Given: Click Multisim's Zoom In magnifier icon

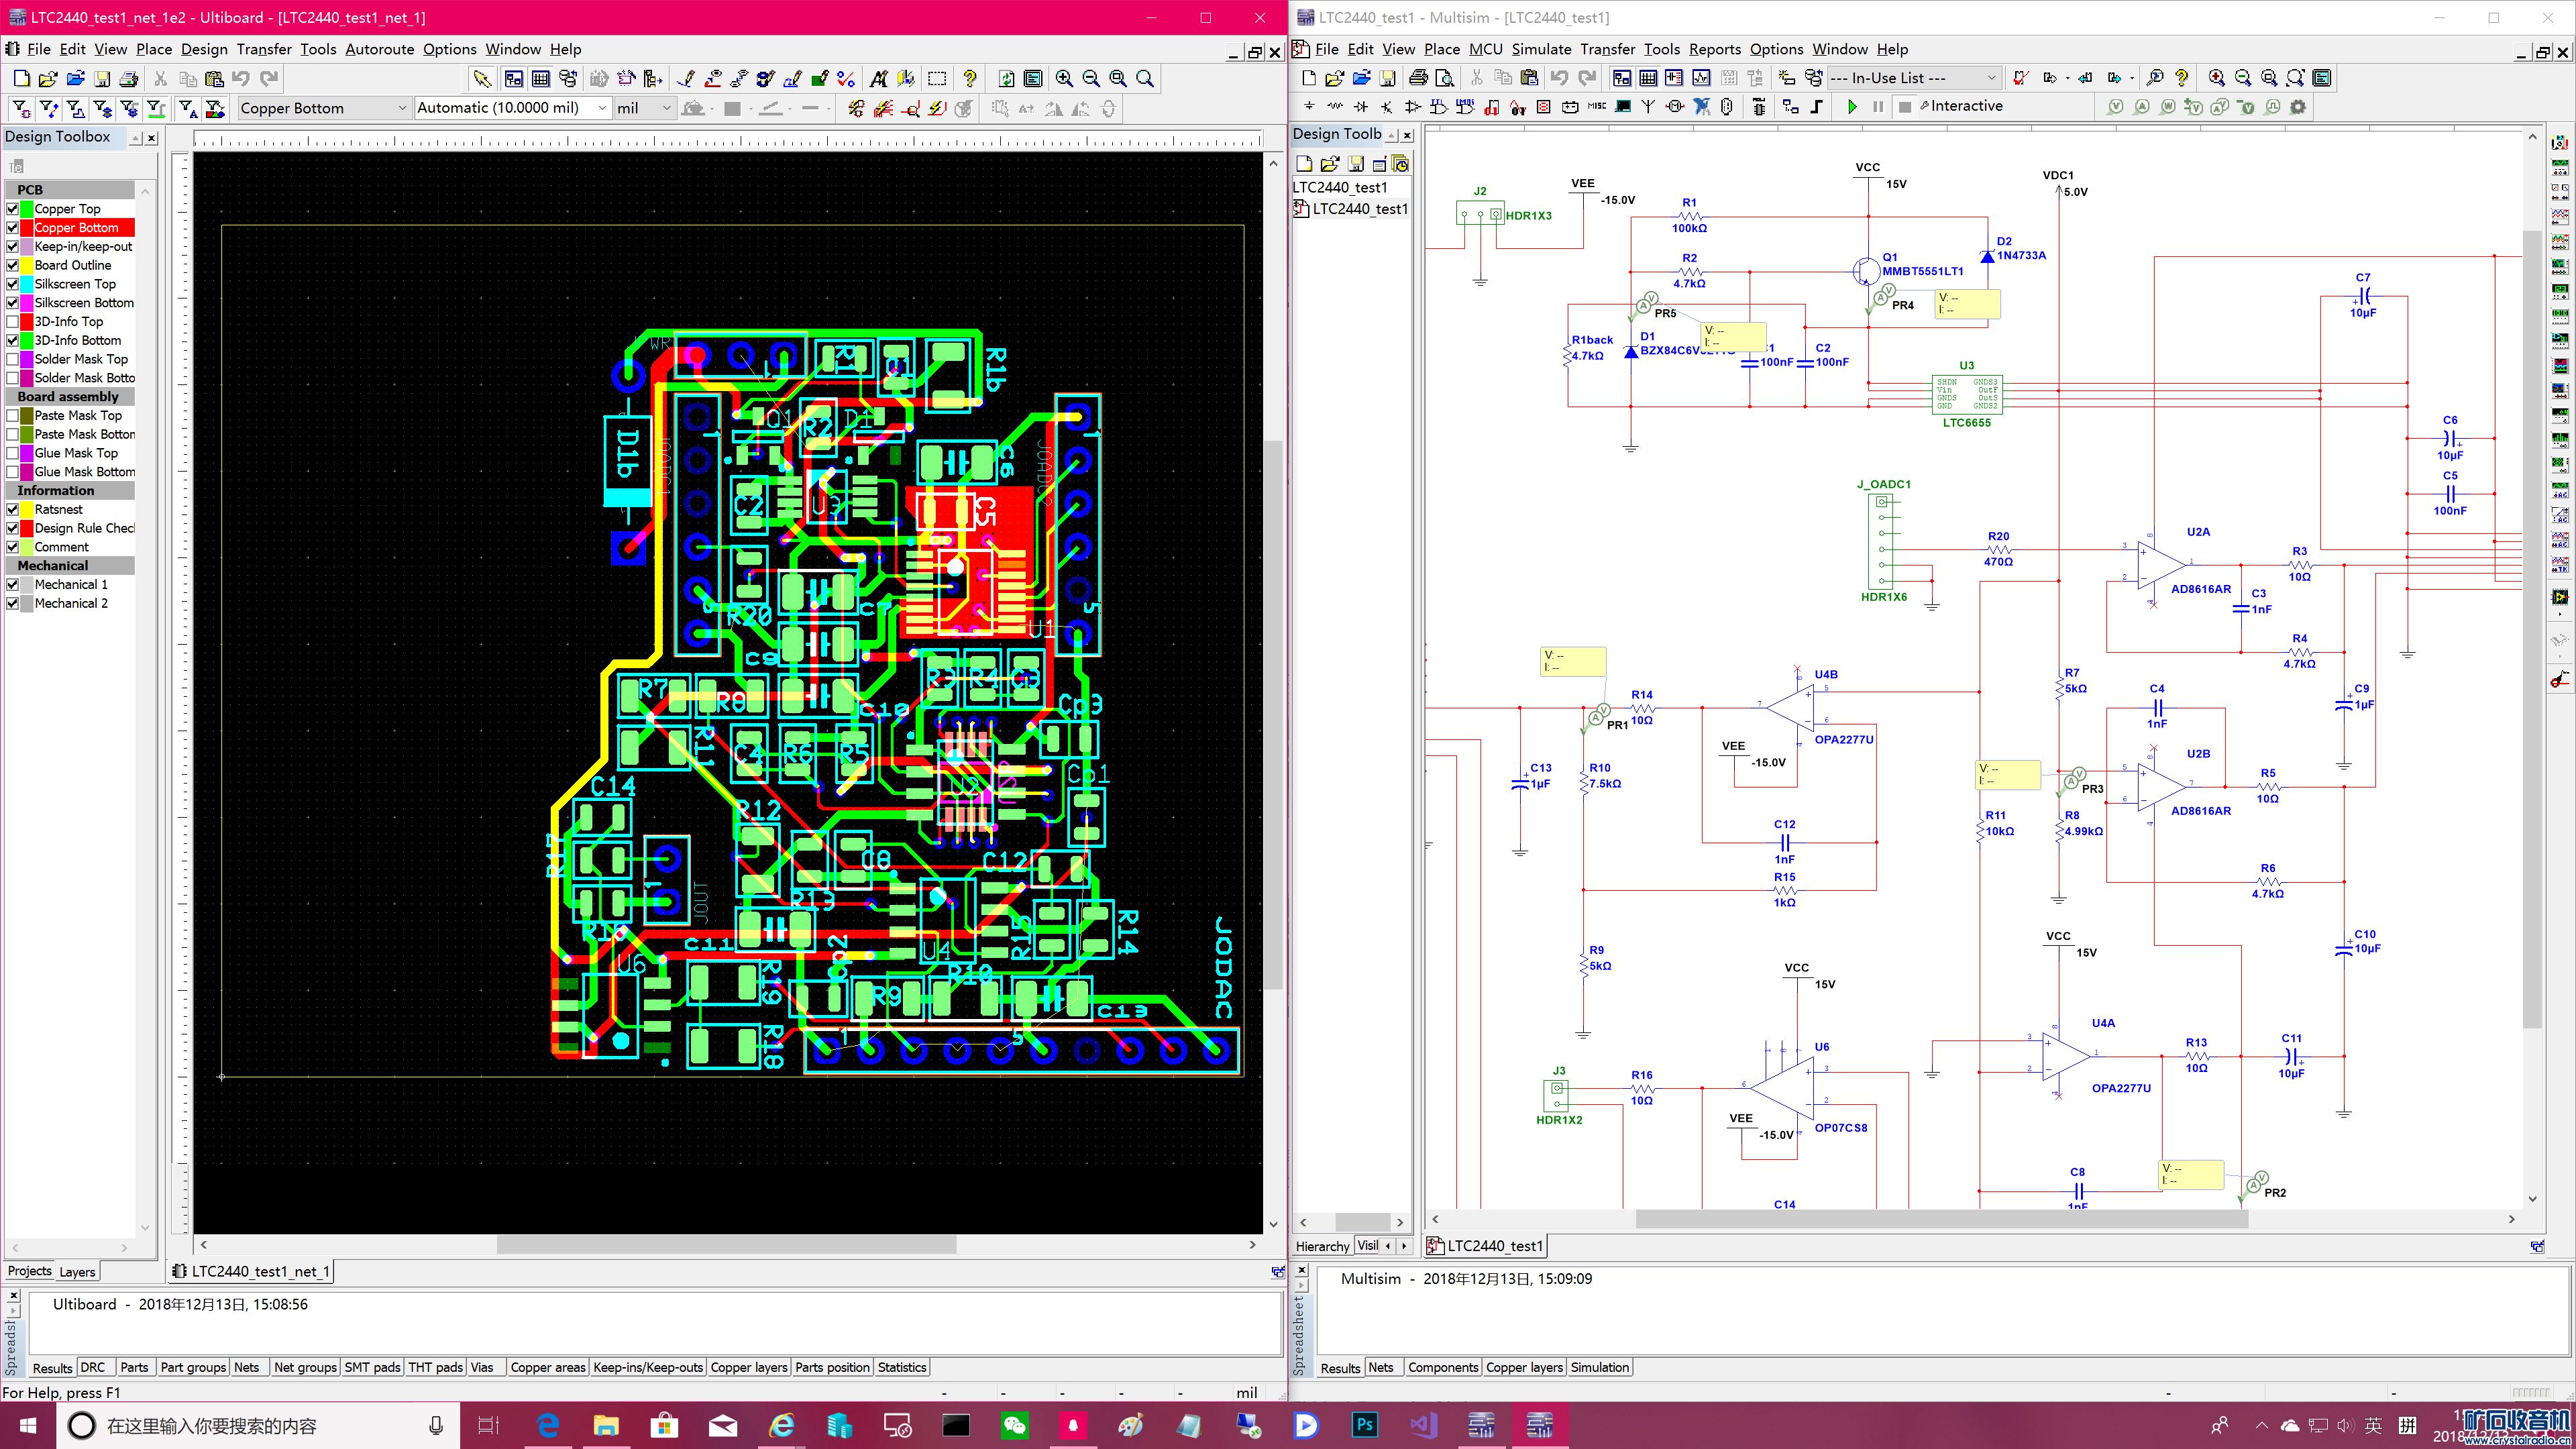Looking at the screenshot, I should click(x=2216, y=78).
